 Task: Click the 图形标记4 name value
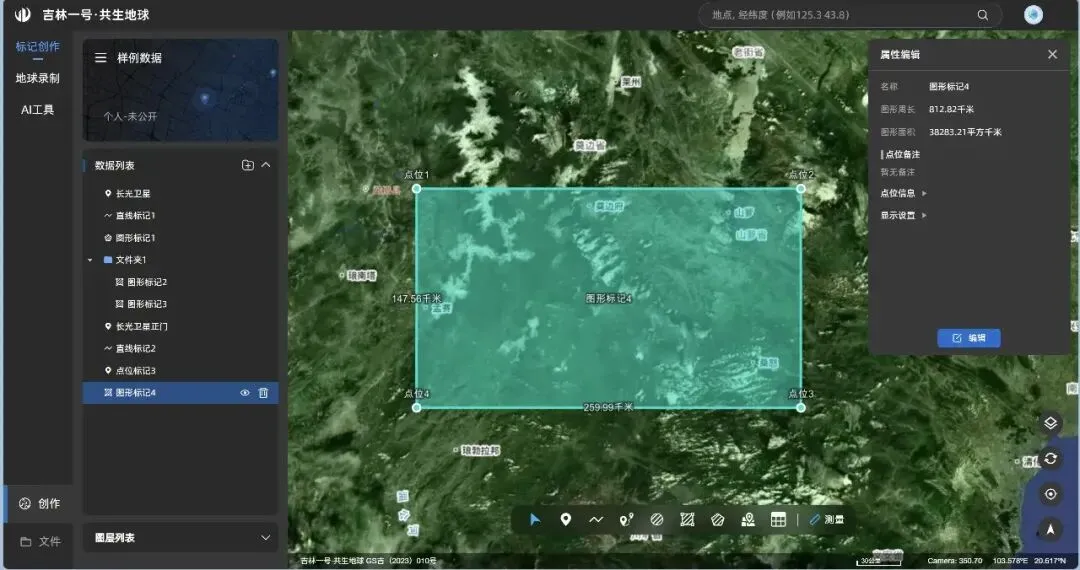tap(948, 87)
